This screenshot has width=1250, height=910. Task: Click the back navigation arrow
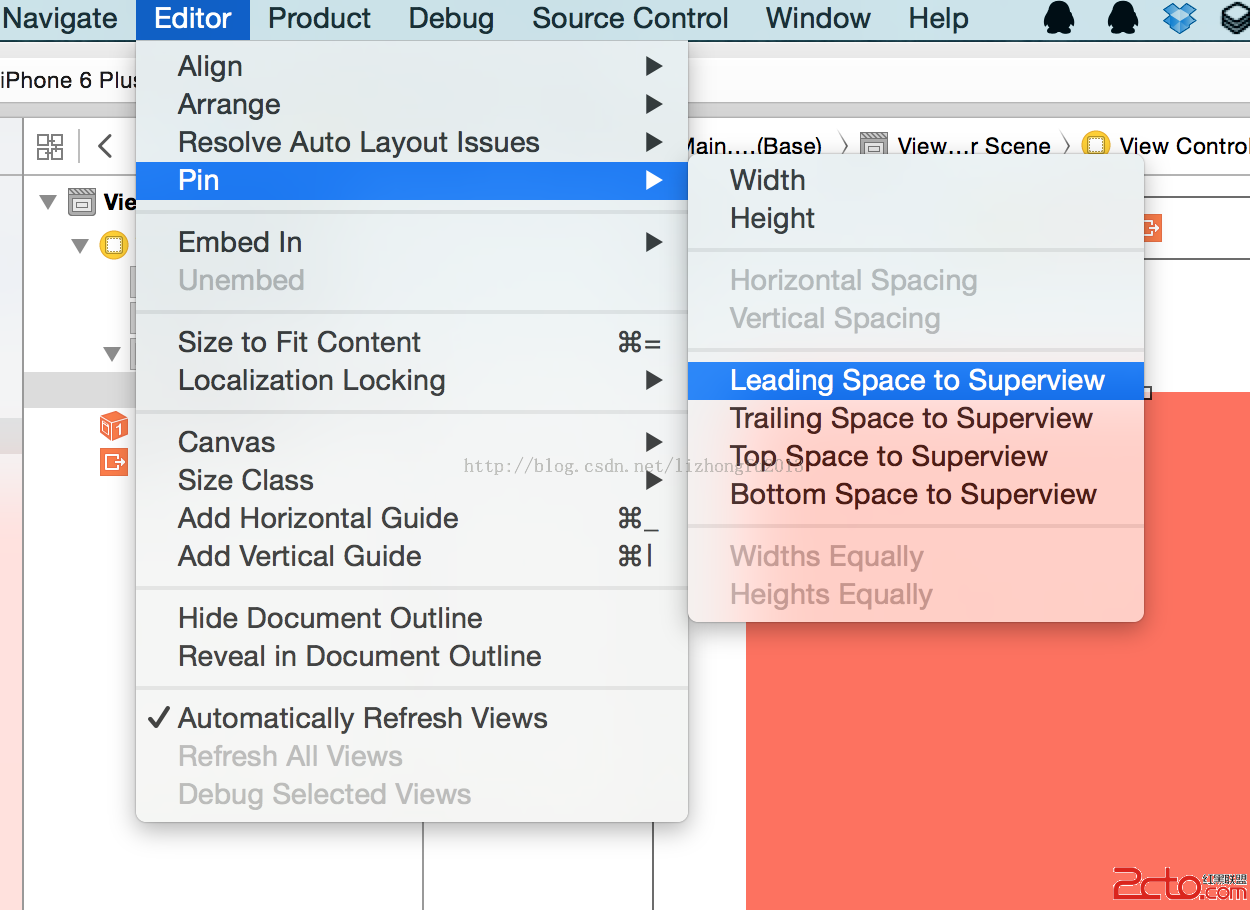(x=105, y=147)
